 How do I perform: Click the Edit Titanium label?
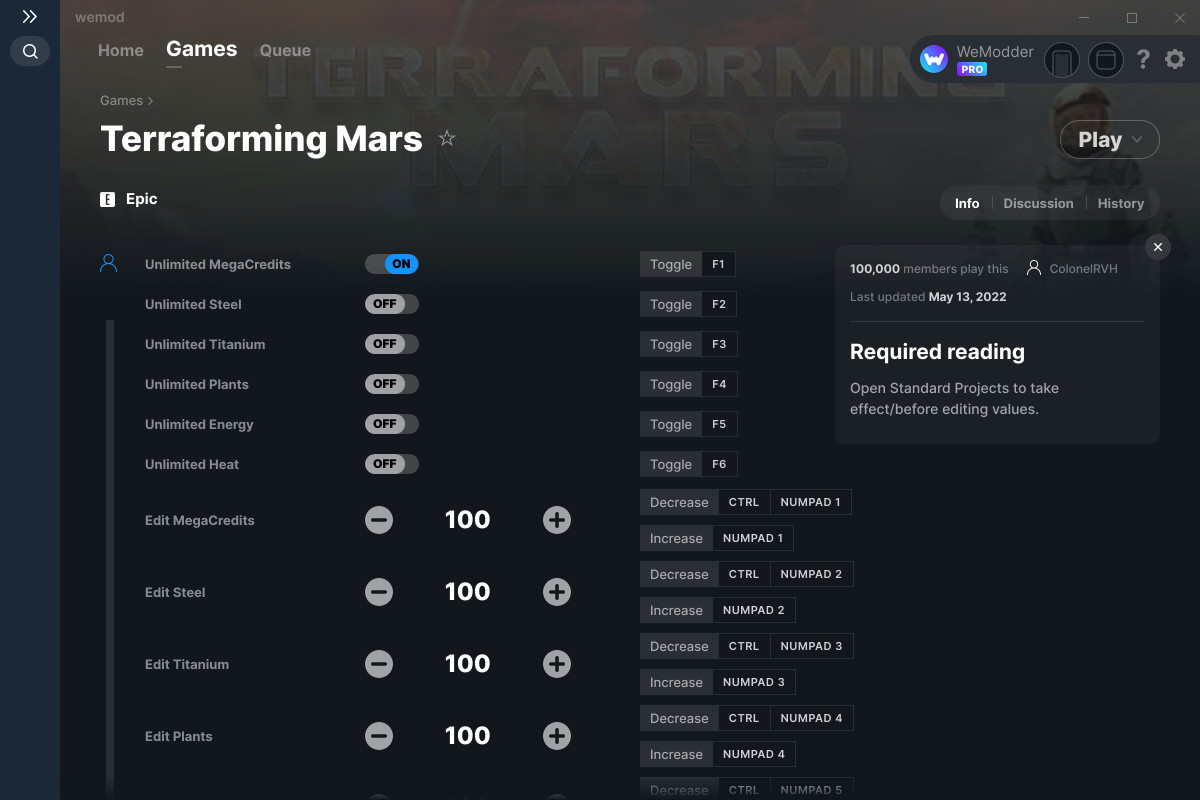187,664
